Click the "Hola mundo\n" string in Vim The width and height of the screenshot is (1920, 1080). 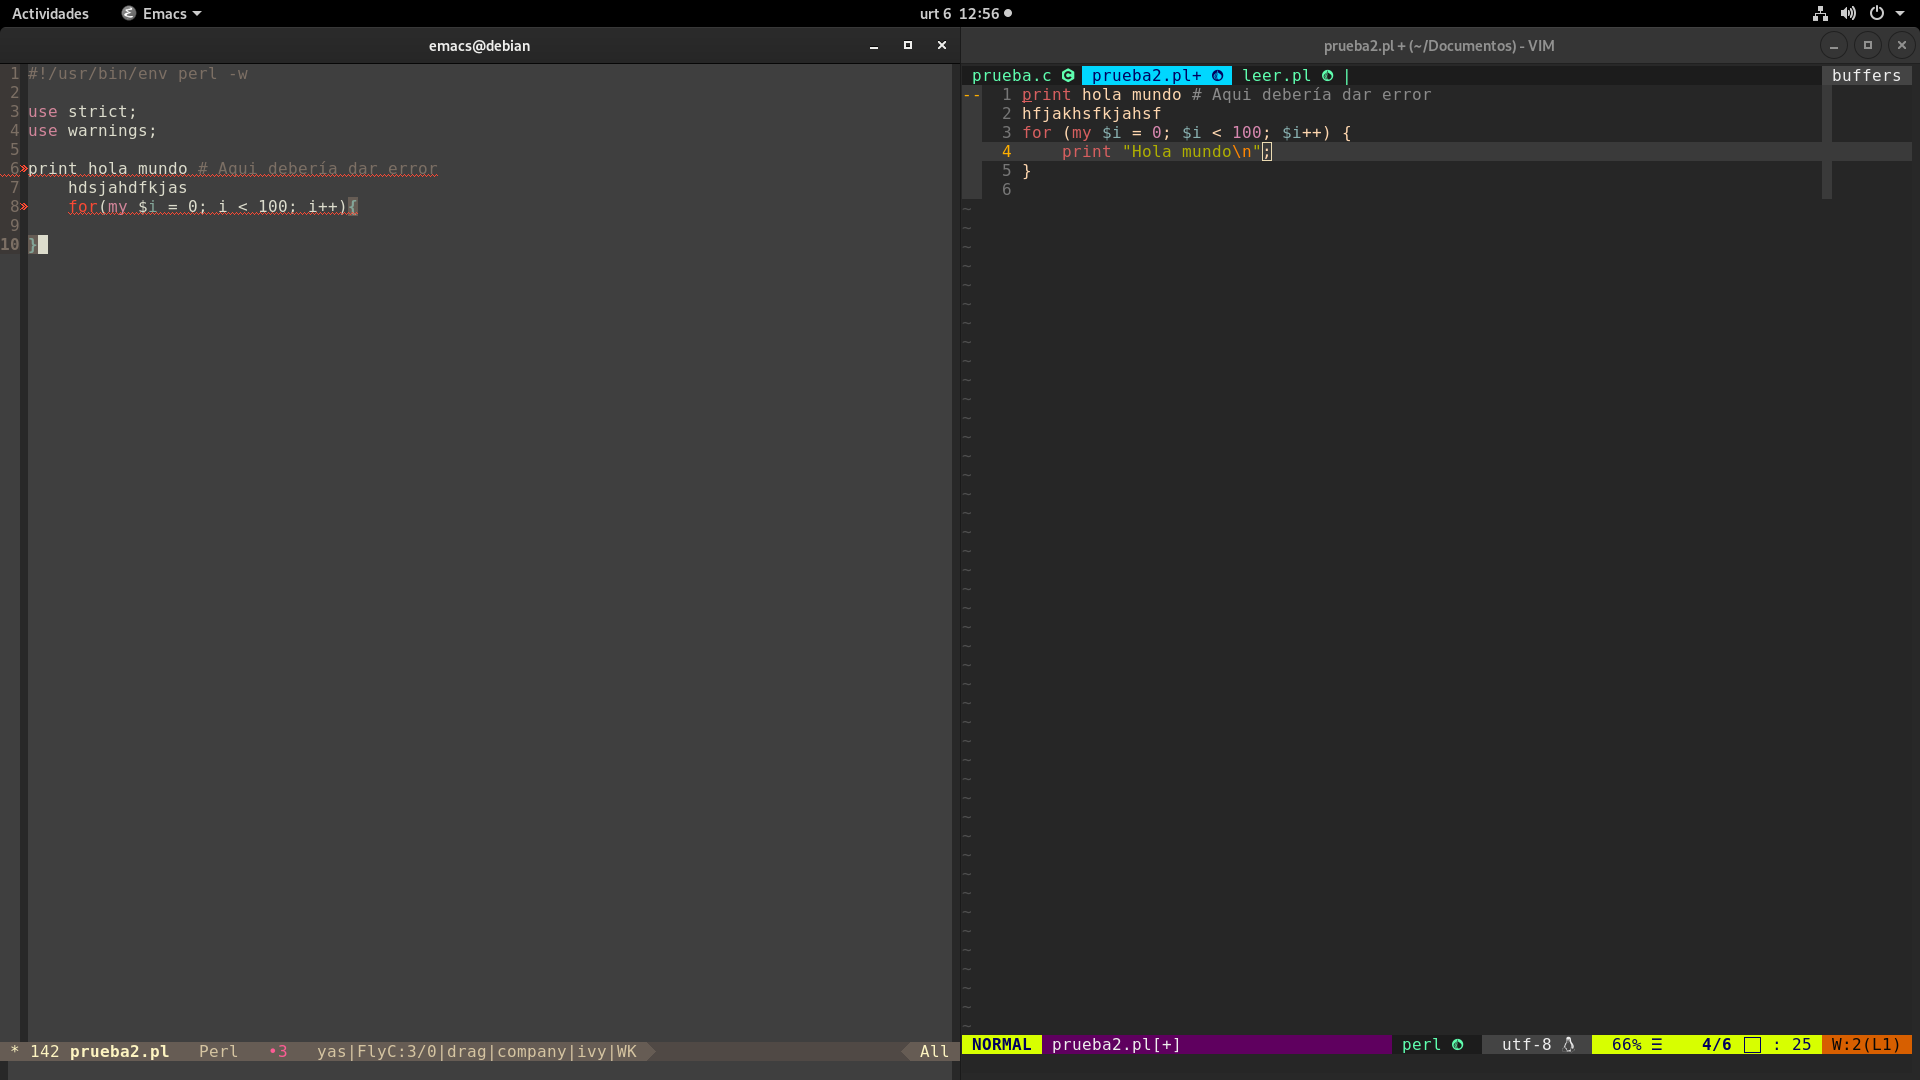[1191, 151]
